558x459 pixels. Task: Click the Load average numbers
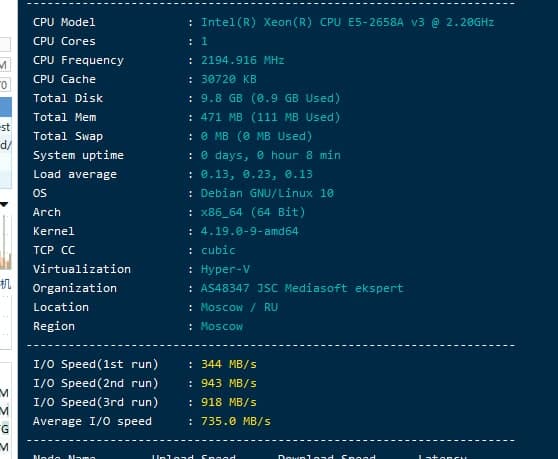pos(256,174)
